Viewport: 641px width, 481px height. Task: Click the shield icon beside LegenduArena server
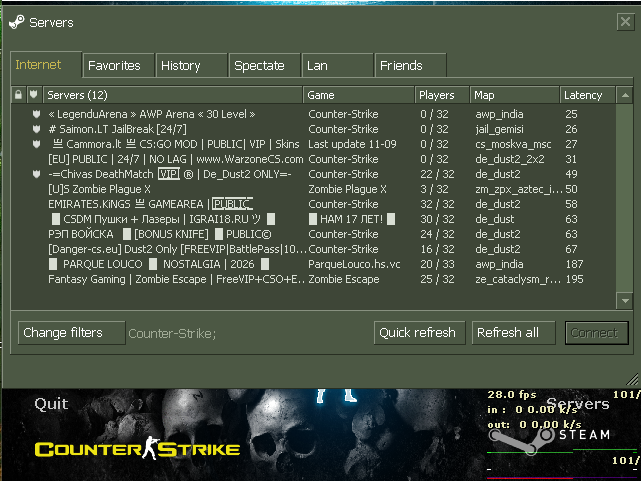click(x=35, y=114)
